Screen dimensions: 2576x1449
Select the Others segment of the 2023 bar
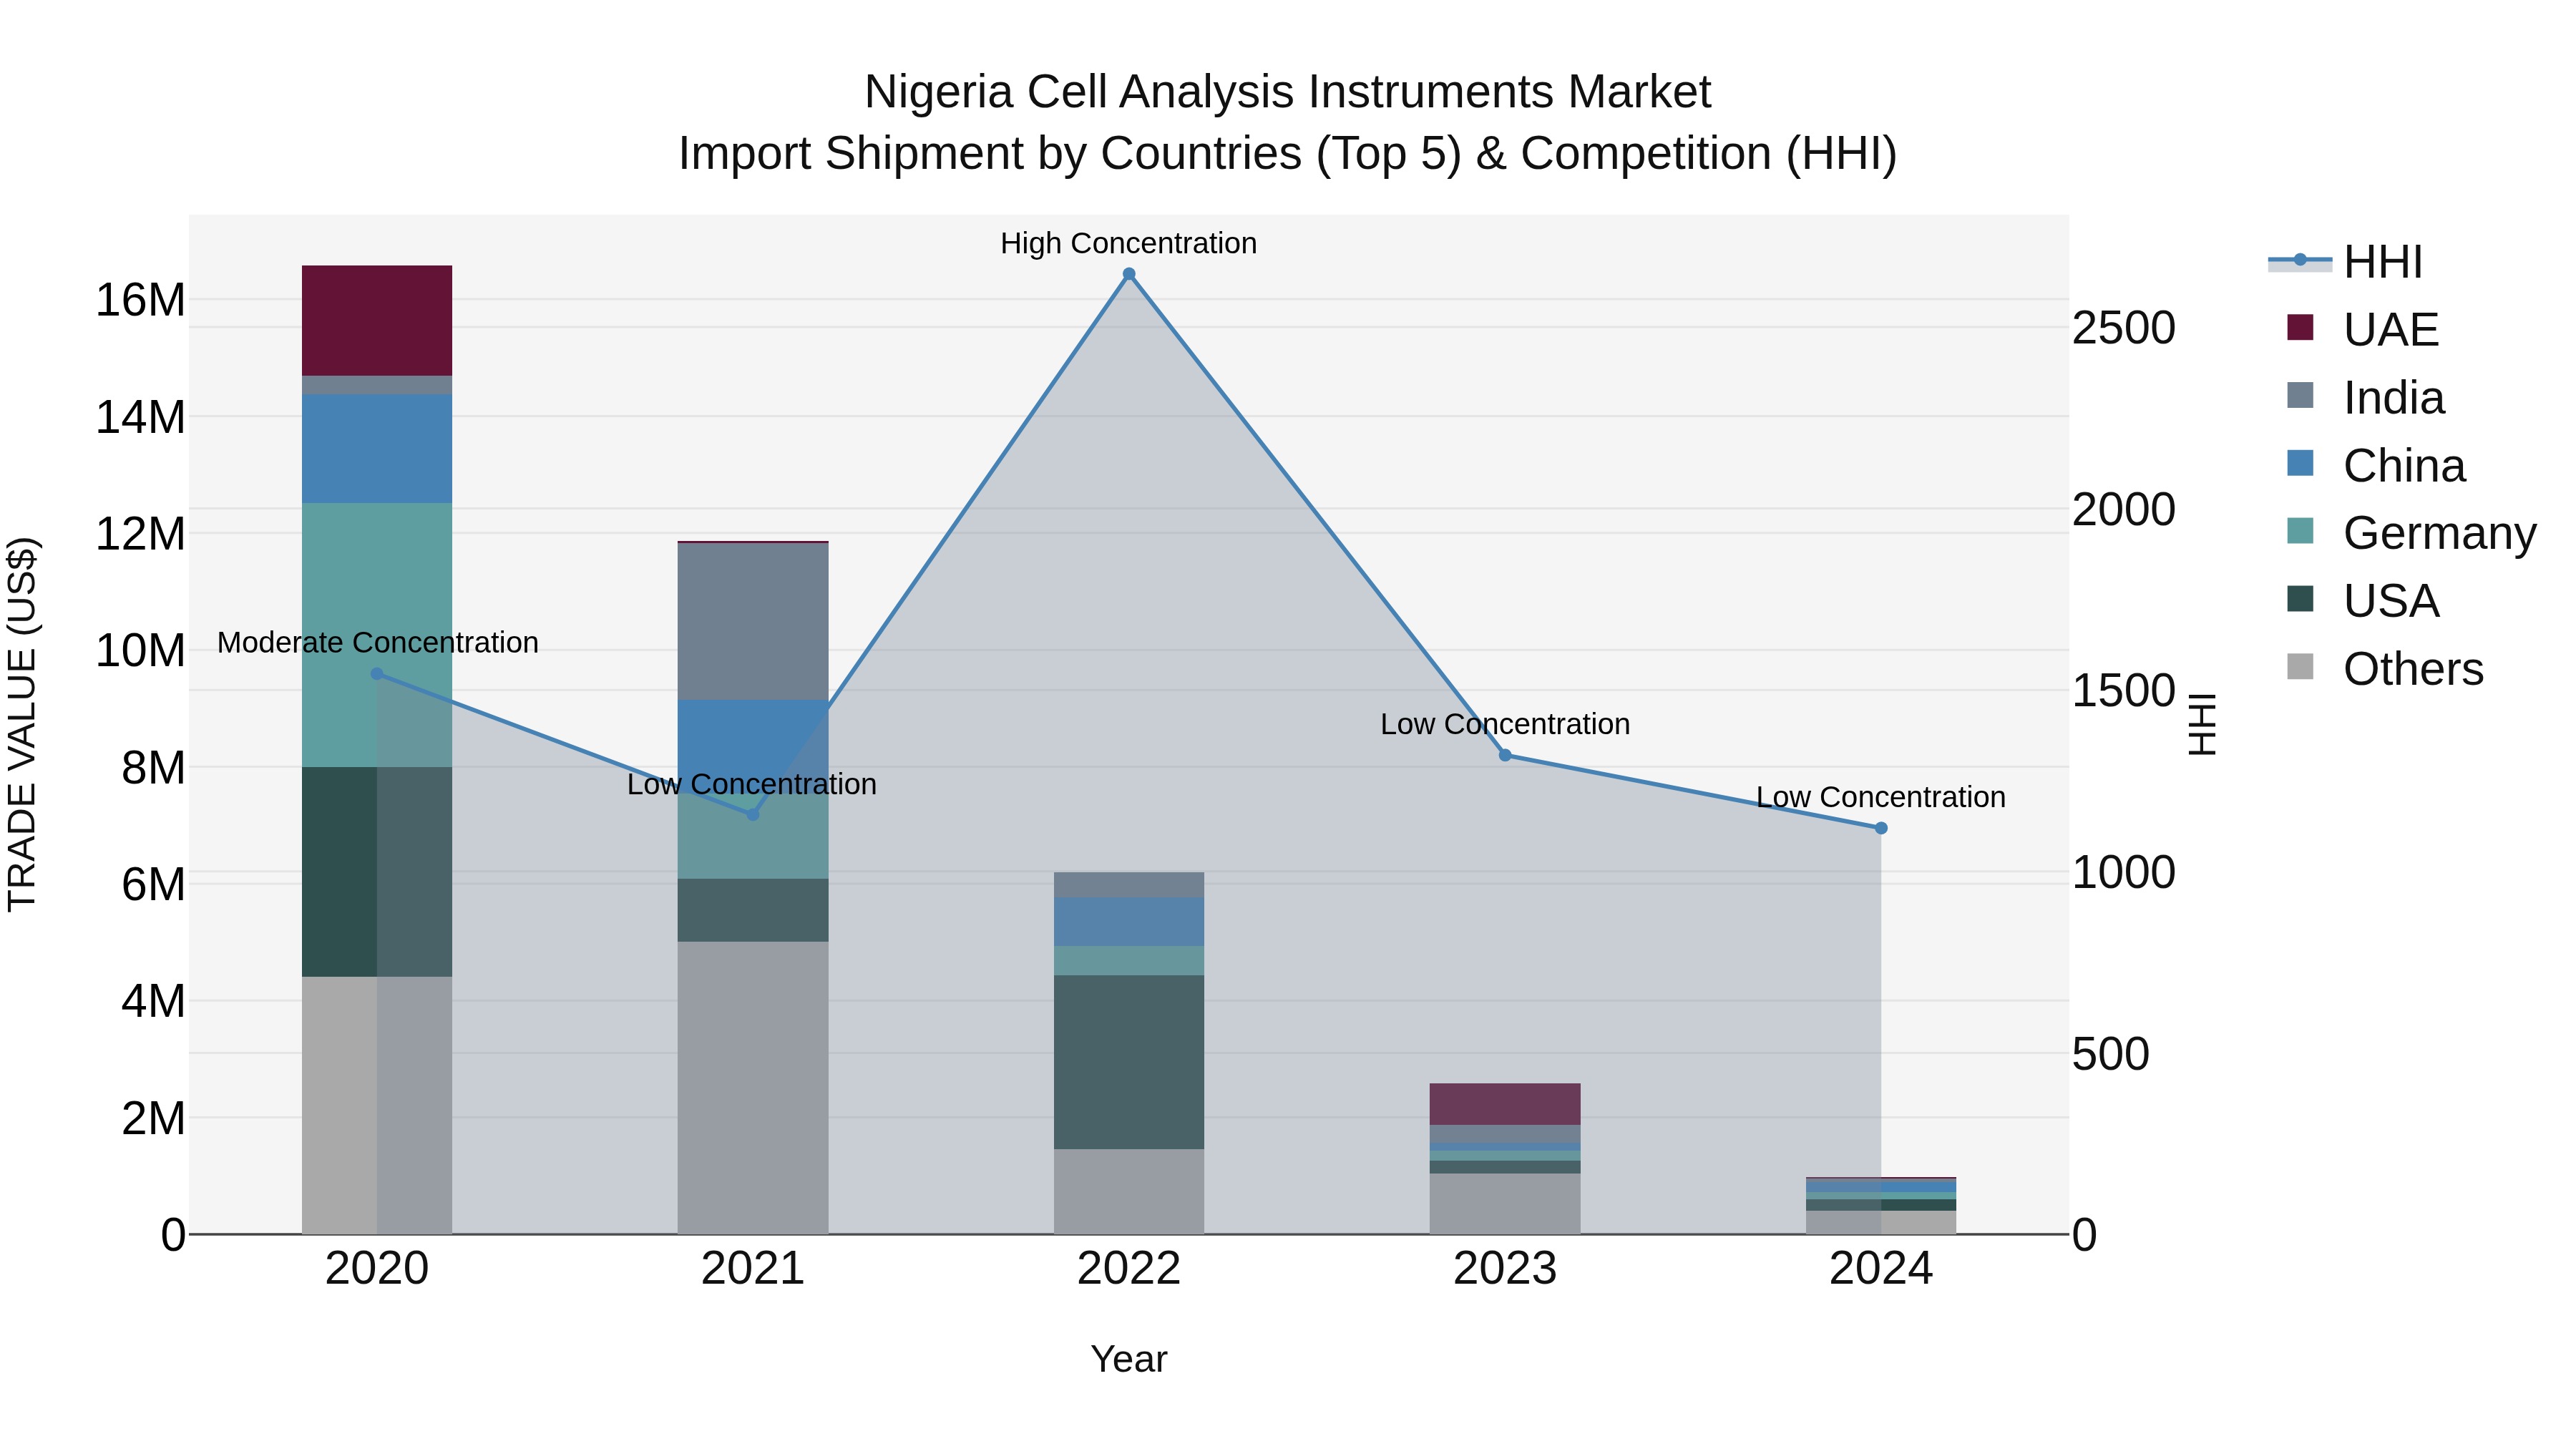tap(1505, 1204)
